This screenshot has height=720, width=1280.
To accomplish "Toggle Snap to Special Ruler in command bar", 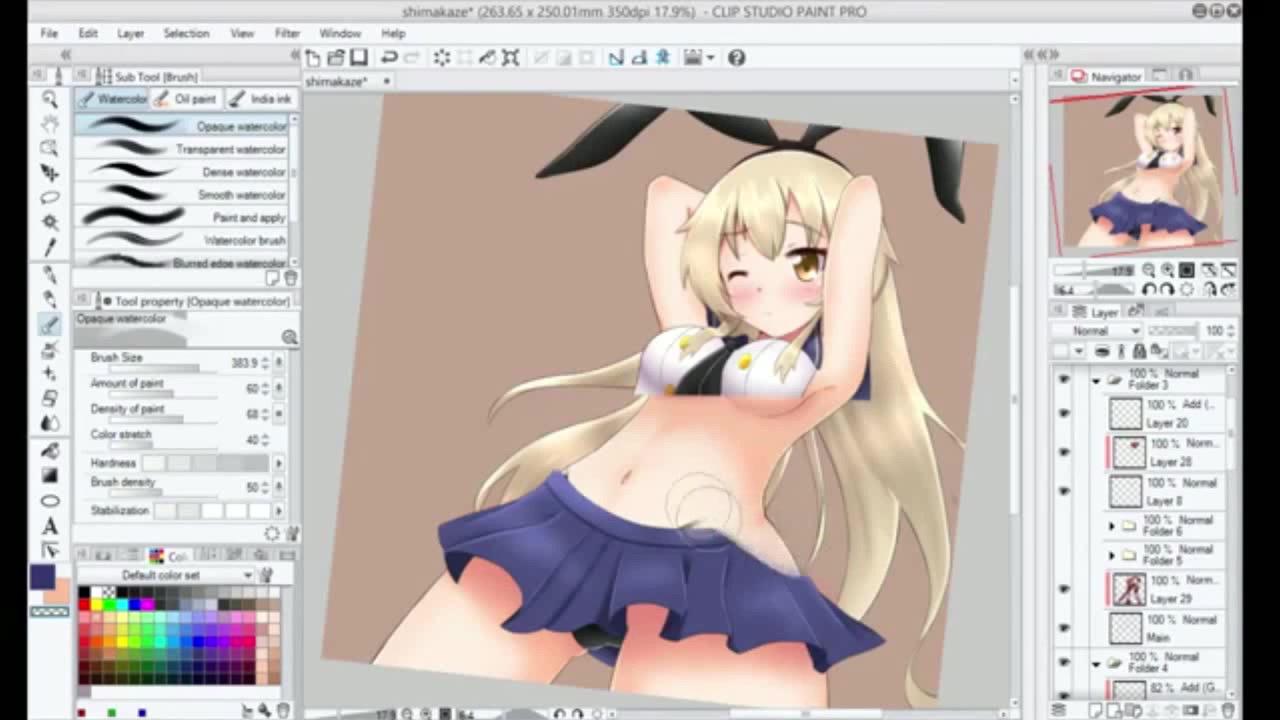I will [x=639, y=58].
